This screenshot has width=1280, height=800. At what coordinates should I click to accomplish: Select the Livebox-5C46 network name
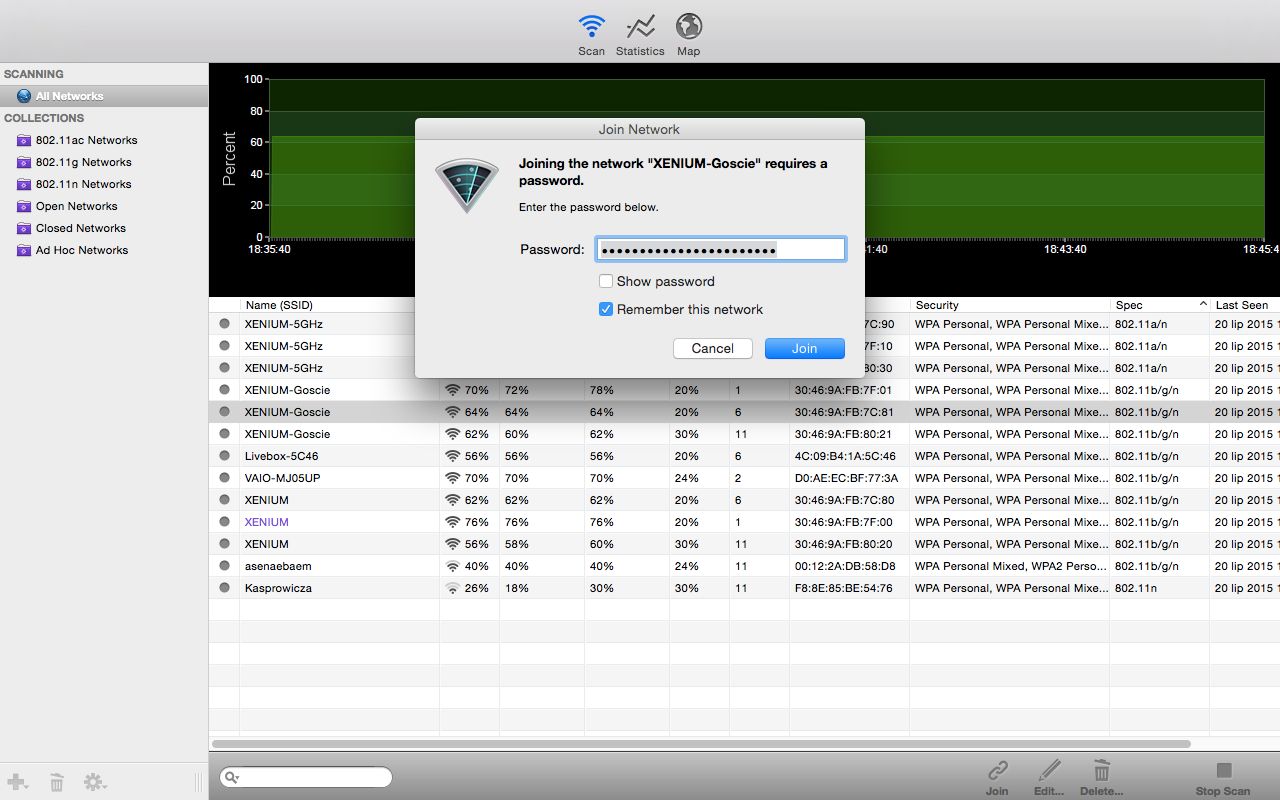(x=281, y=456)
